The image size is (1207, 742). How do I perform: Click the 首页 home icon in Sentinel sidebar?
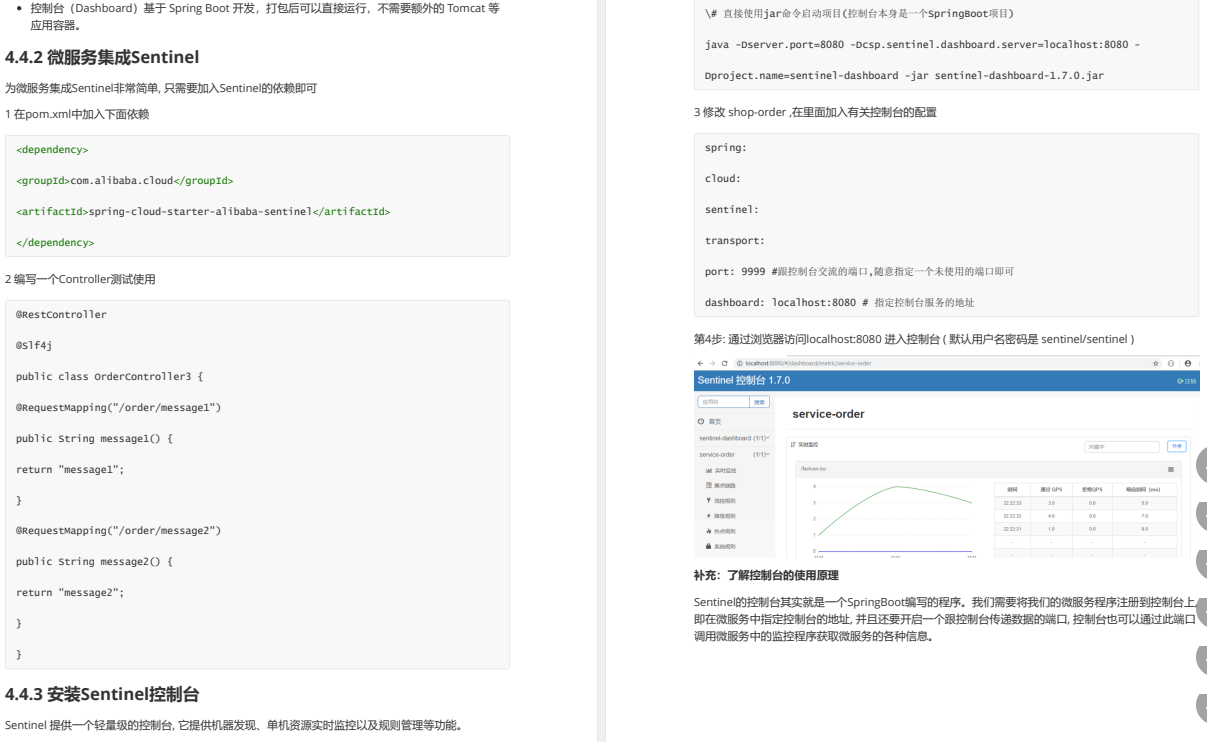701,422
